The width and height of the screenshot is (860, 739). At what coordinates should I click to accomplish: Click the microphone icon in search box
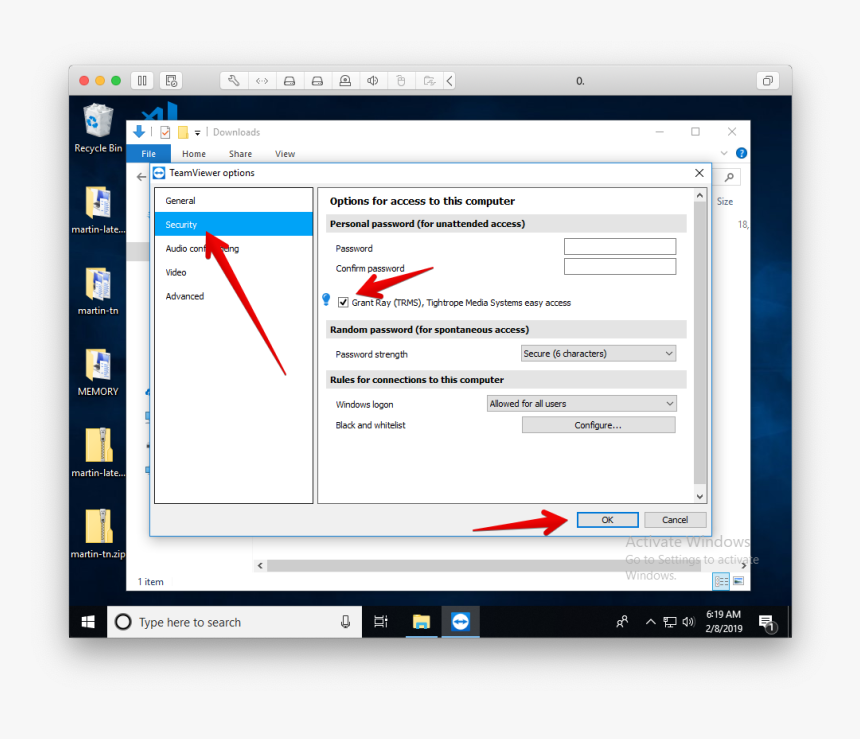(346, 622)
